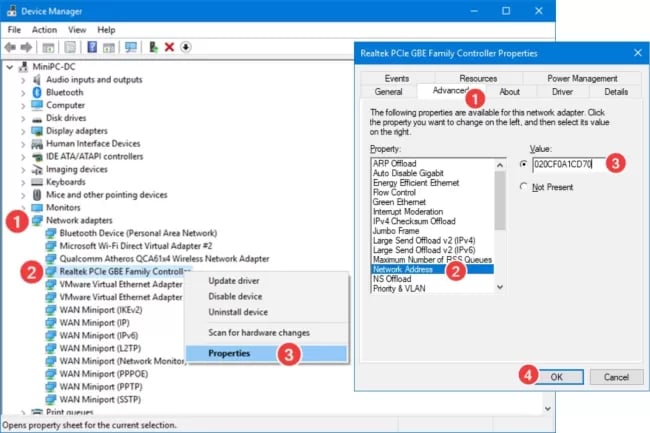Click Cancel in the Properties dialog
The width and height of the screenshot is (650, 433).
click(x=616, y=377)
